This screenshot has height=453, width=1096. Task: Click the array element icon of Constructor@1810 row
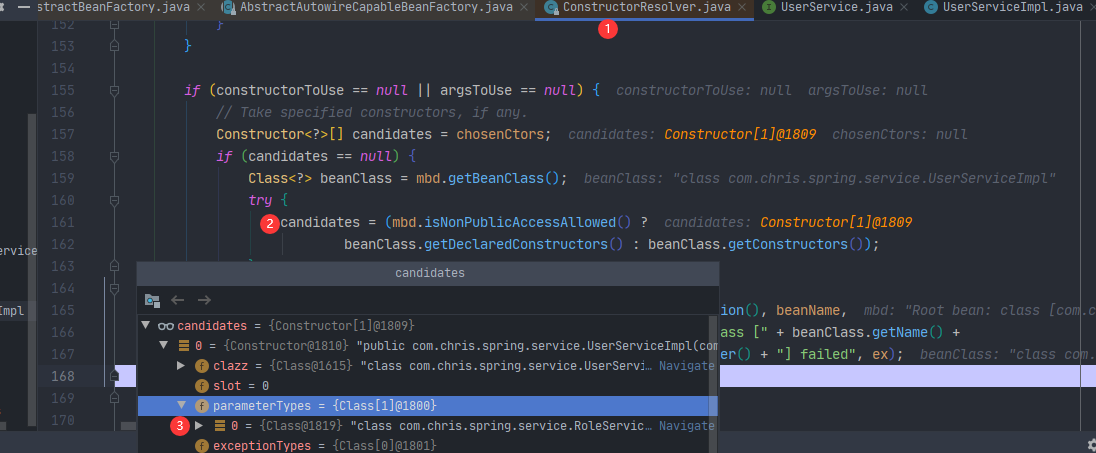pos(184,345)
